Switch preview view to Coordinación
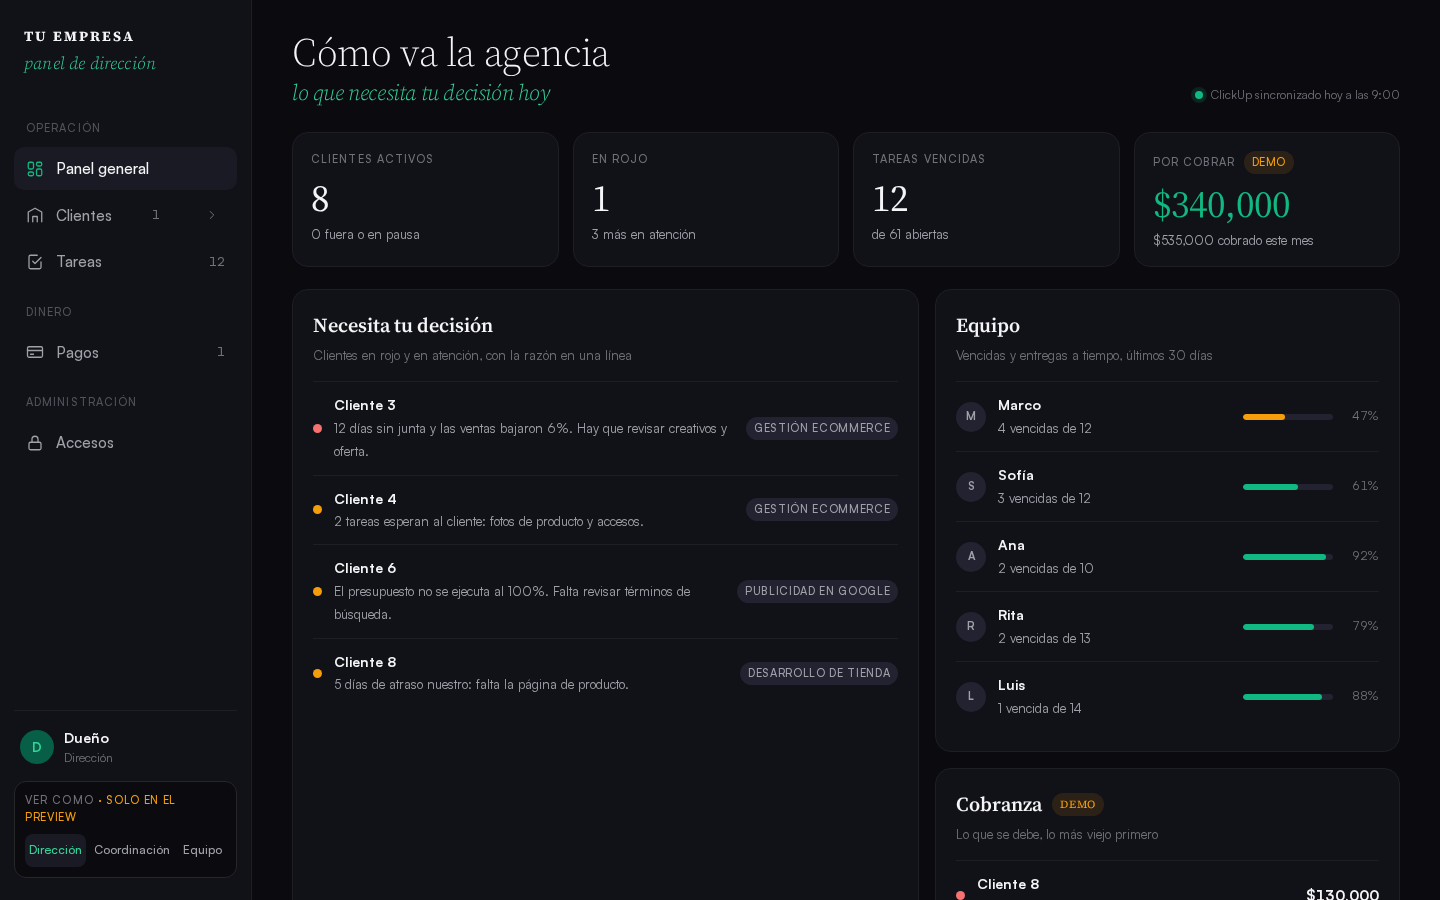Viewport: 1440px width, 900px height. pyautogui.click(x=132, y=850)
